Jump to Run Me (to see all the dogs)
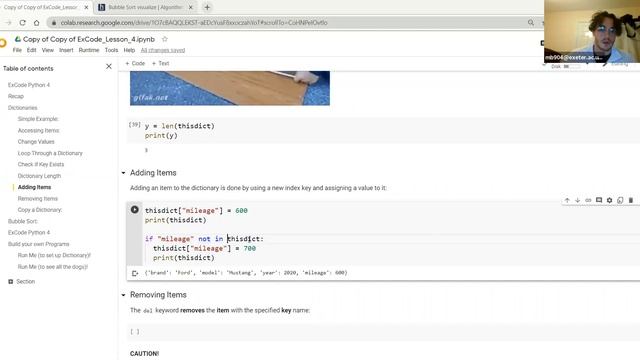 [53, 267]
